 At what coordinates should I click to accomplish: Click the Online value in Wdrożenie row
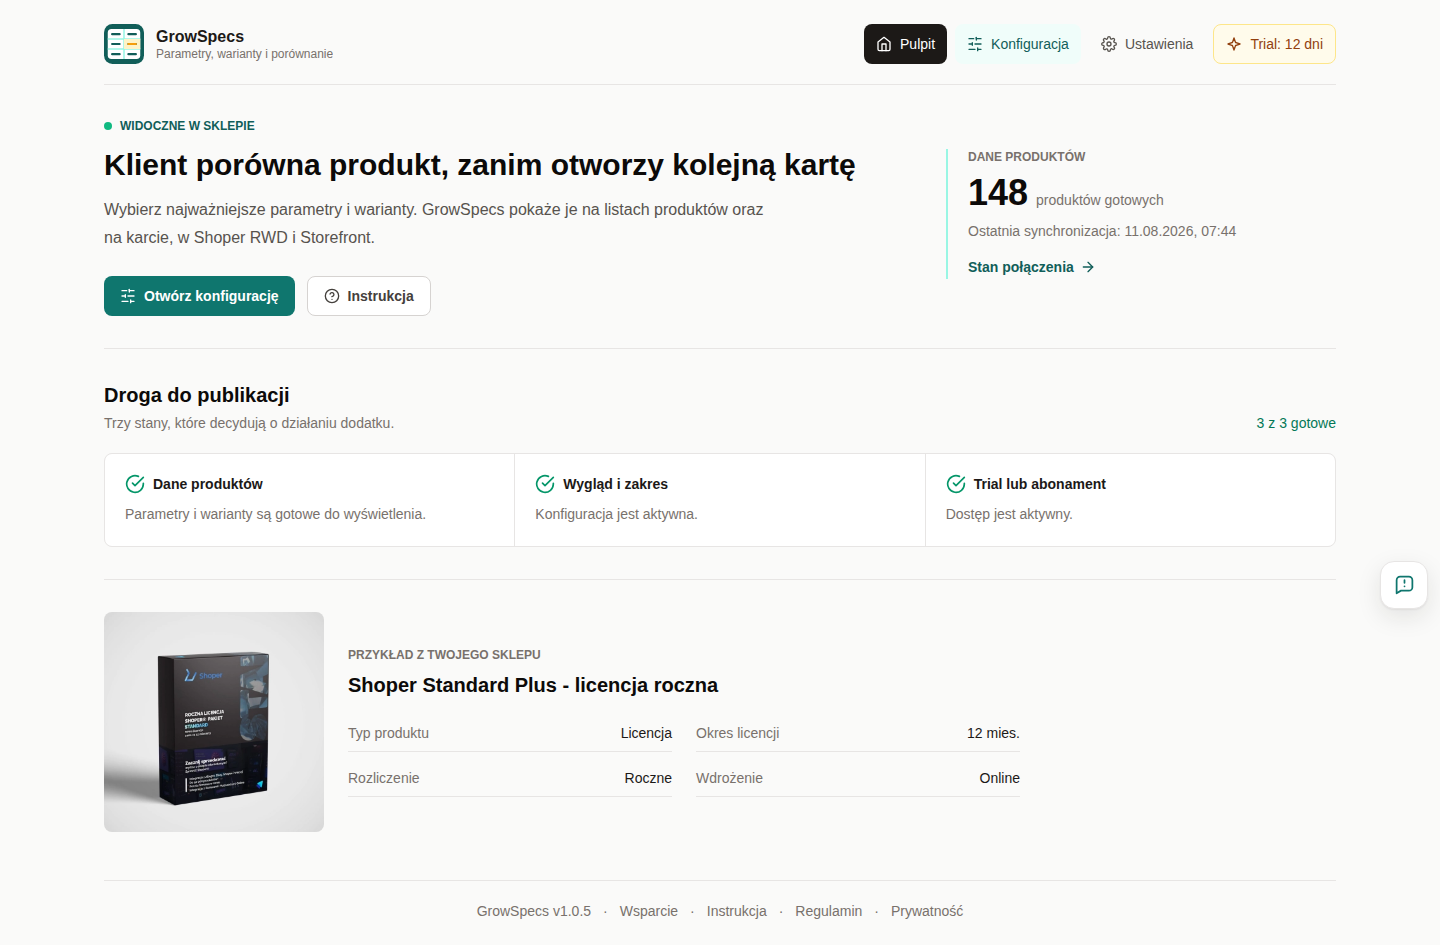coord(999,778)
